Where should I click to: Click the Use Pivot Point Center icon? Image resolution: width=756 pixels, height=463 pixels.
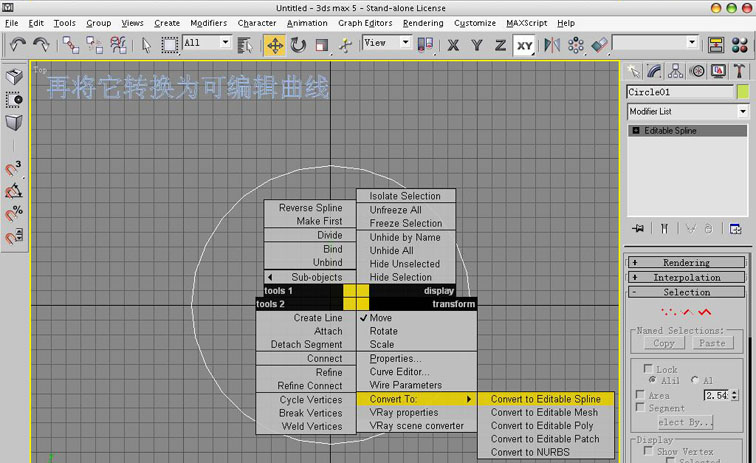(x=425, y=45)
